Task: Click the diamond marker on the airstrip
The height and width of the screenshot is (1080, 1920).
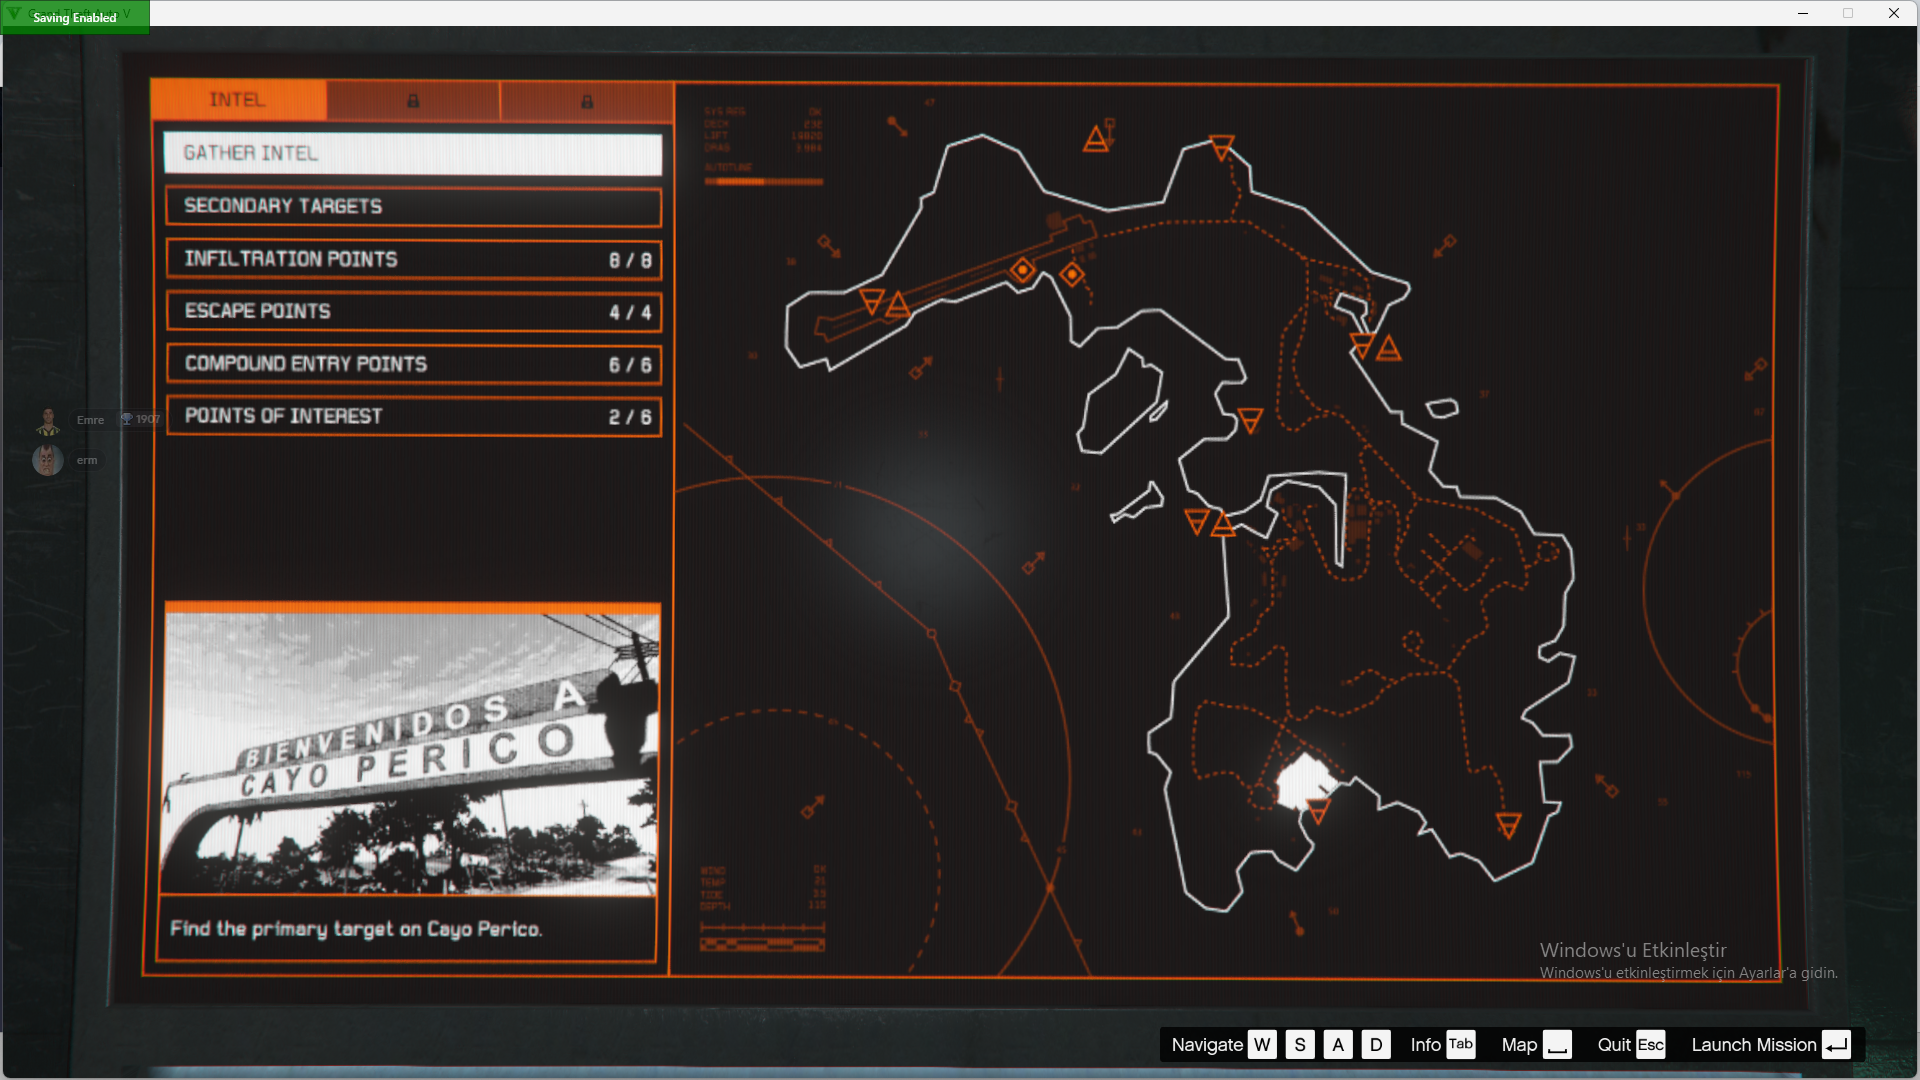Action: (1022, 270)
